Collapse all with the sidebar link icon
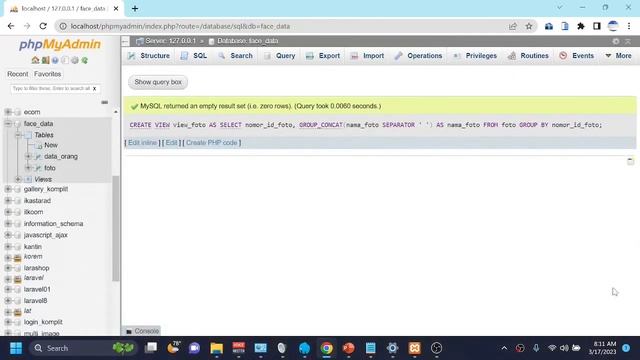Screen dimensions: 640x360 (x=104, y=102)
